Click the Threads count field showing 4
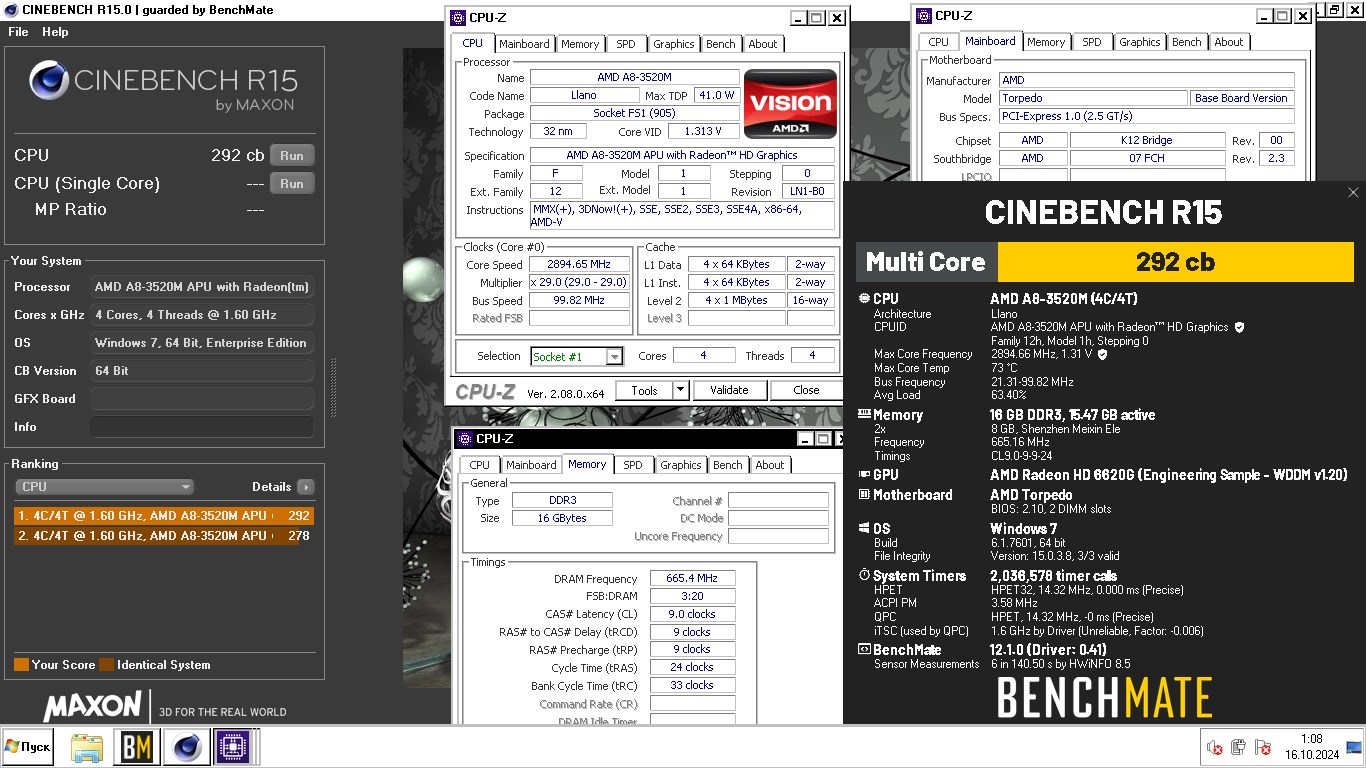This screenshot has width=1366, height=768. click(812, 355)
